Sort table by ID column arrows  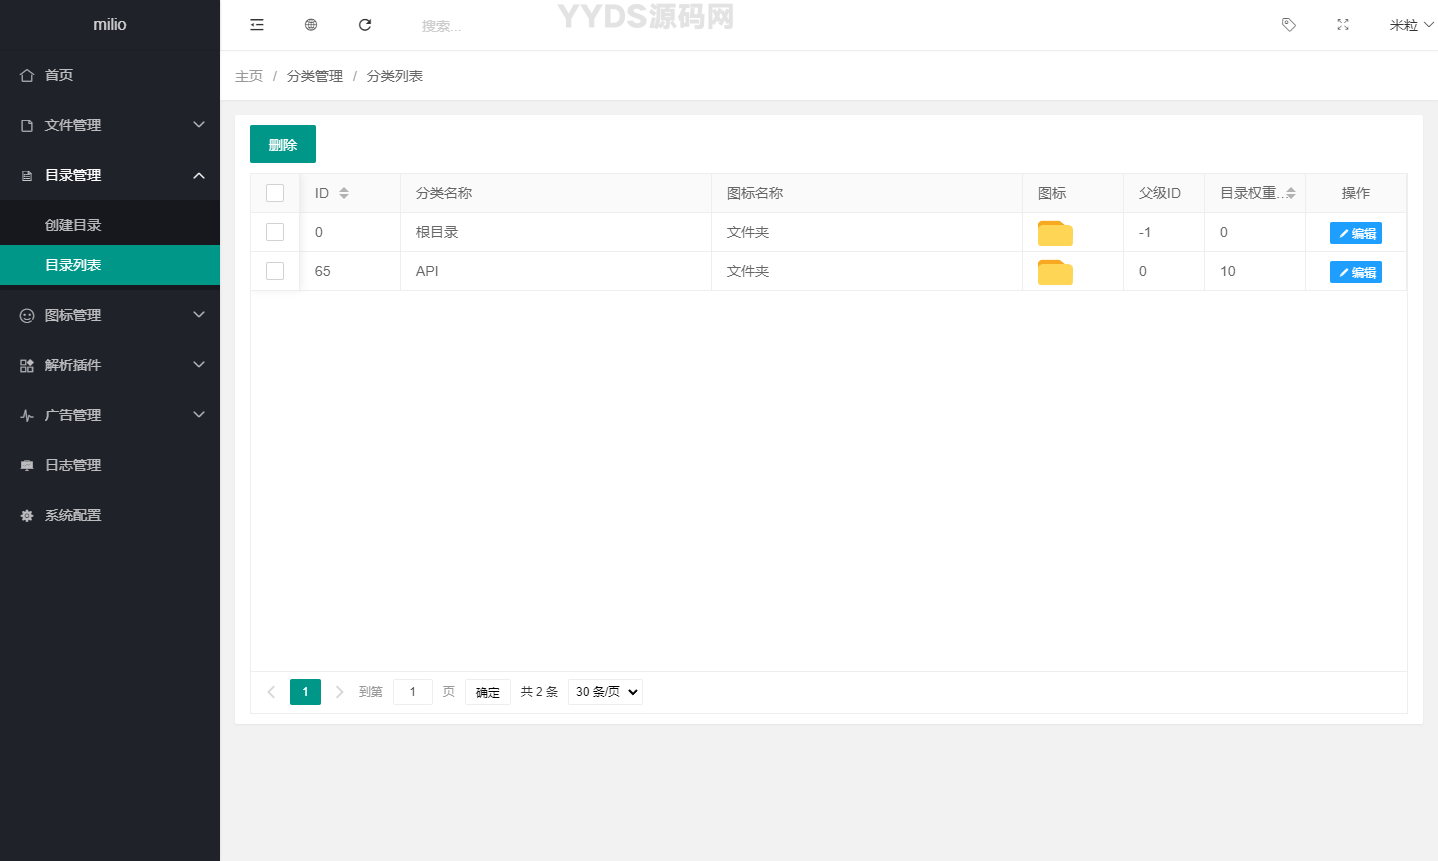344,193
